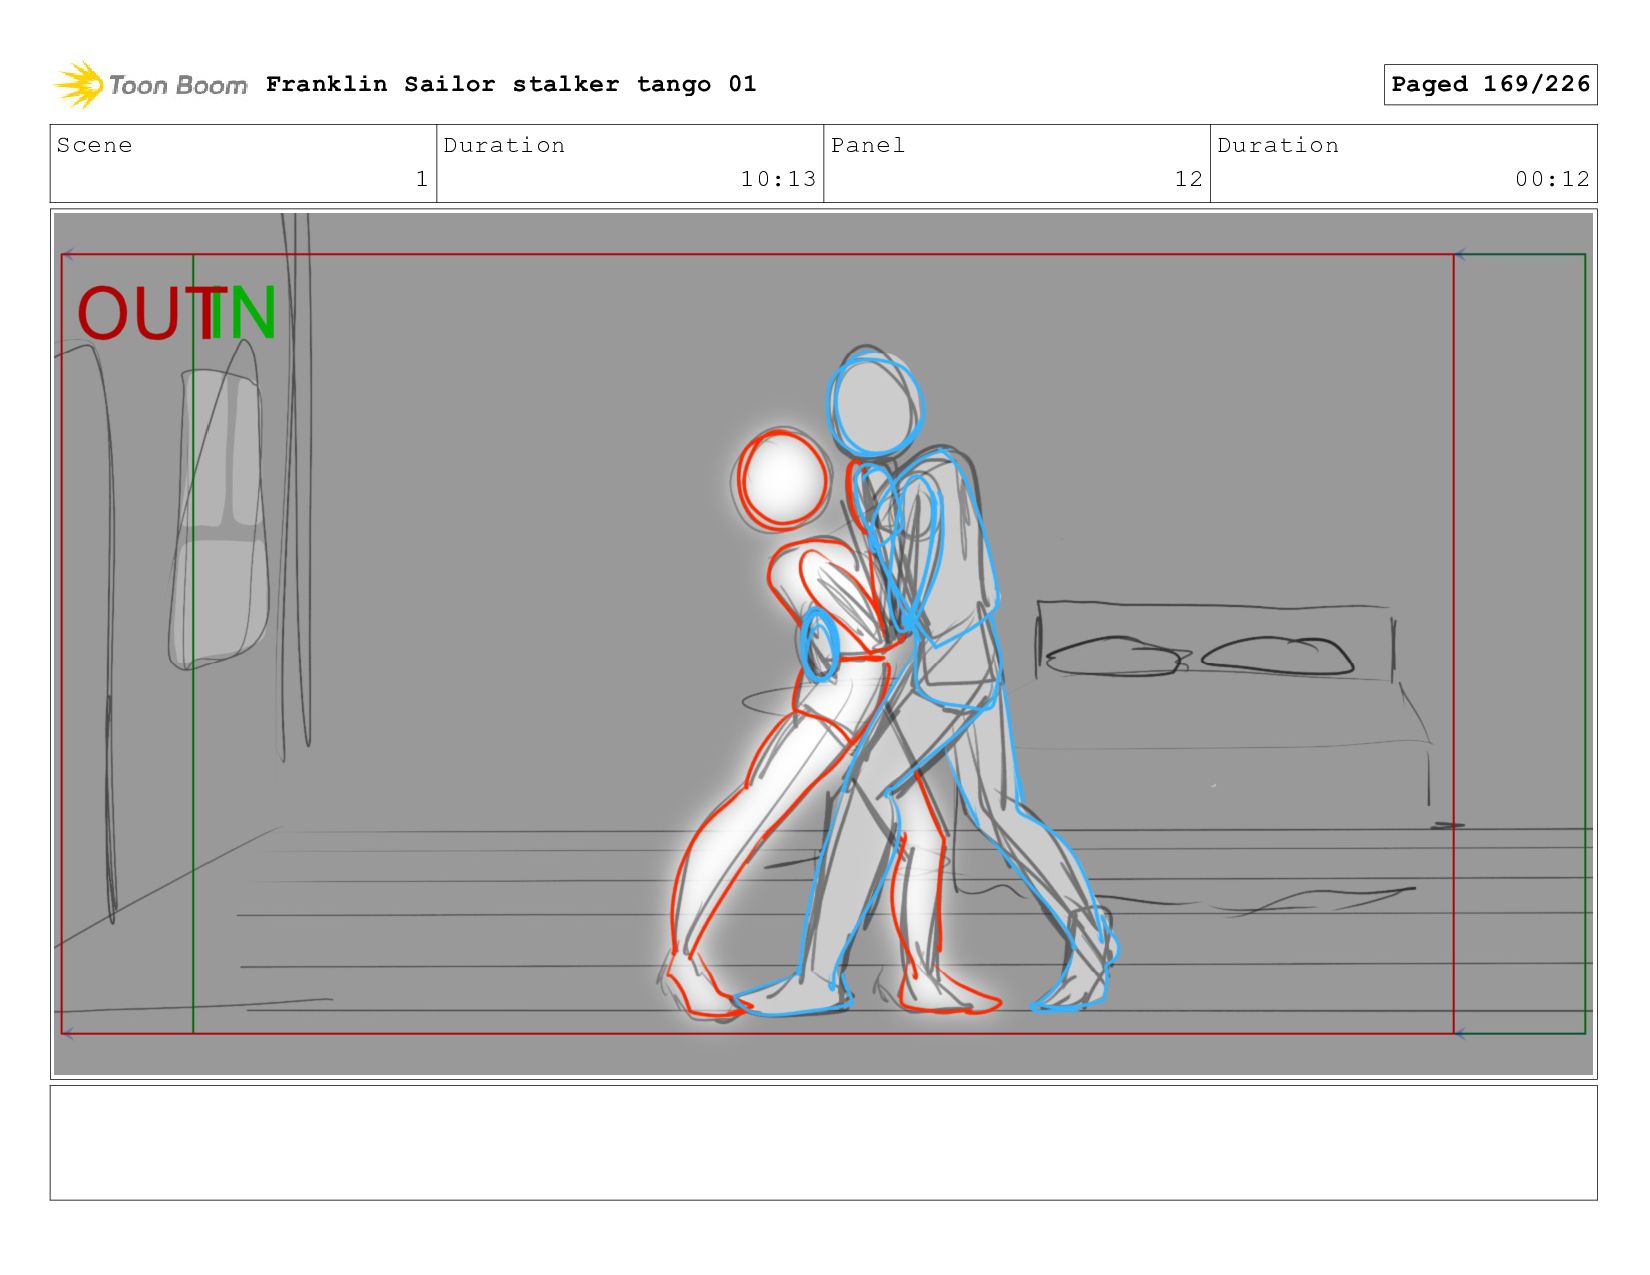Select scene number value '1'
This screenshot has width=1650, height=1275.
pyautogui.click(x=422, y=179)
